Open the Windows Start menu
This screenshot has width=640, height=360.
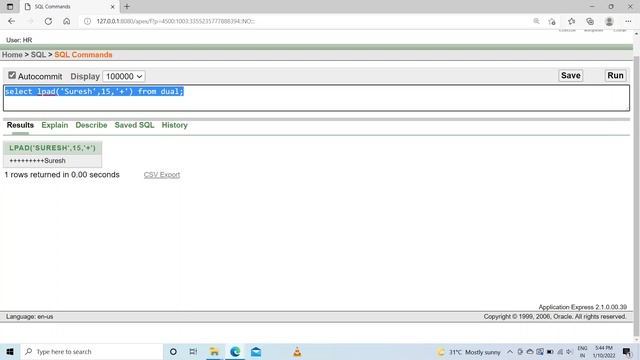[x=10, y=351]
